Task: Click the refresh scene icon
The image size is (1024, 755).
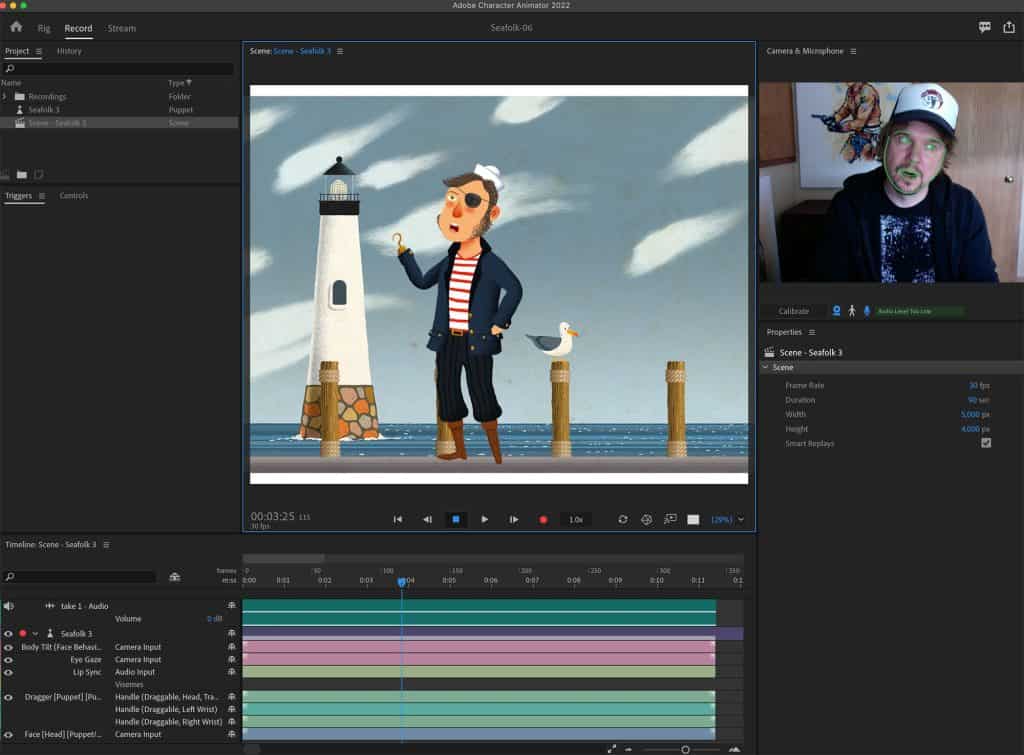Action: [x=623, y=519]
